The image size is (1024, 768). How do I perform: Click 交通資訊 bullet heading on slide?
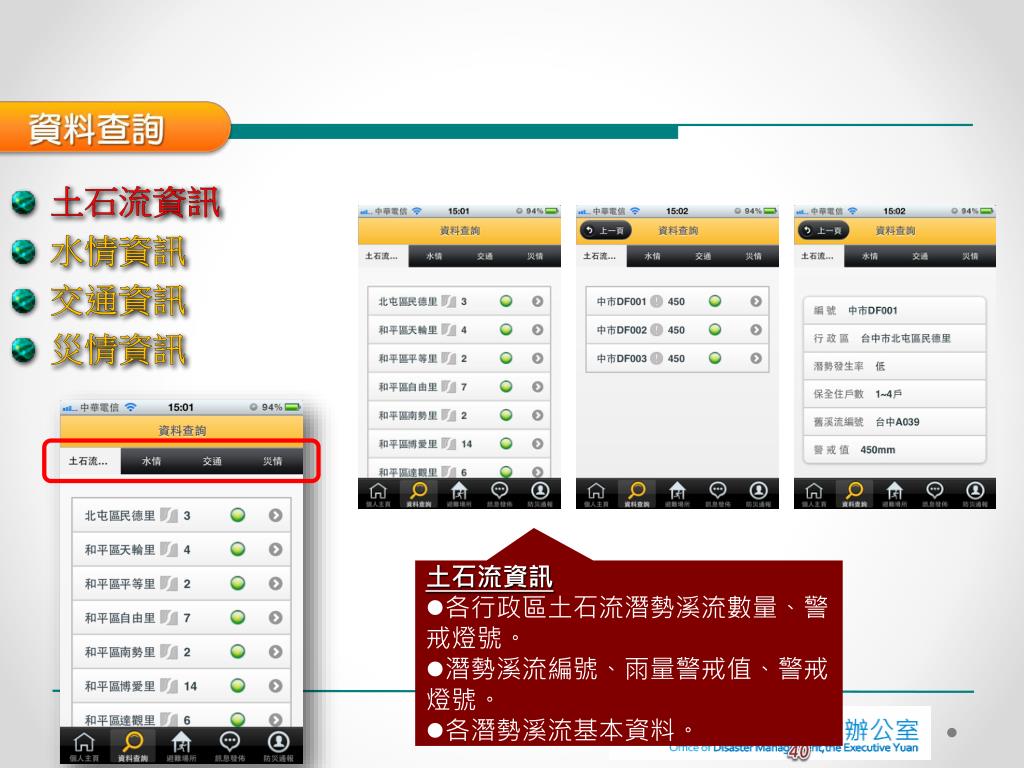(118, 301)
